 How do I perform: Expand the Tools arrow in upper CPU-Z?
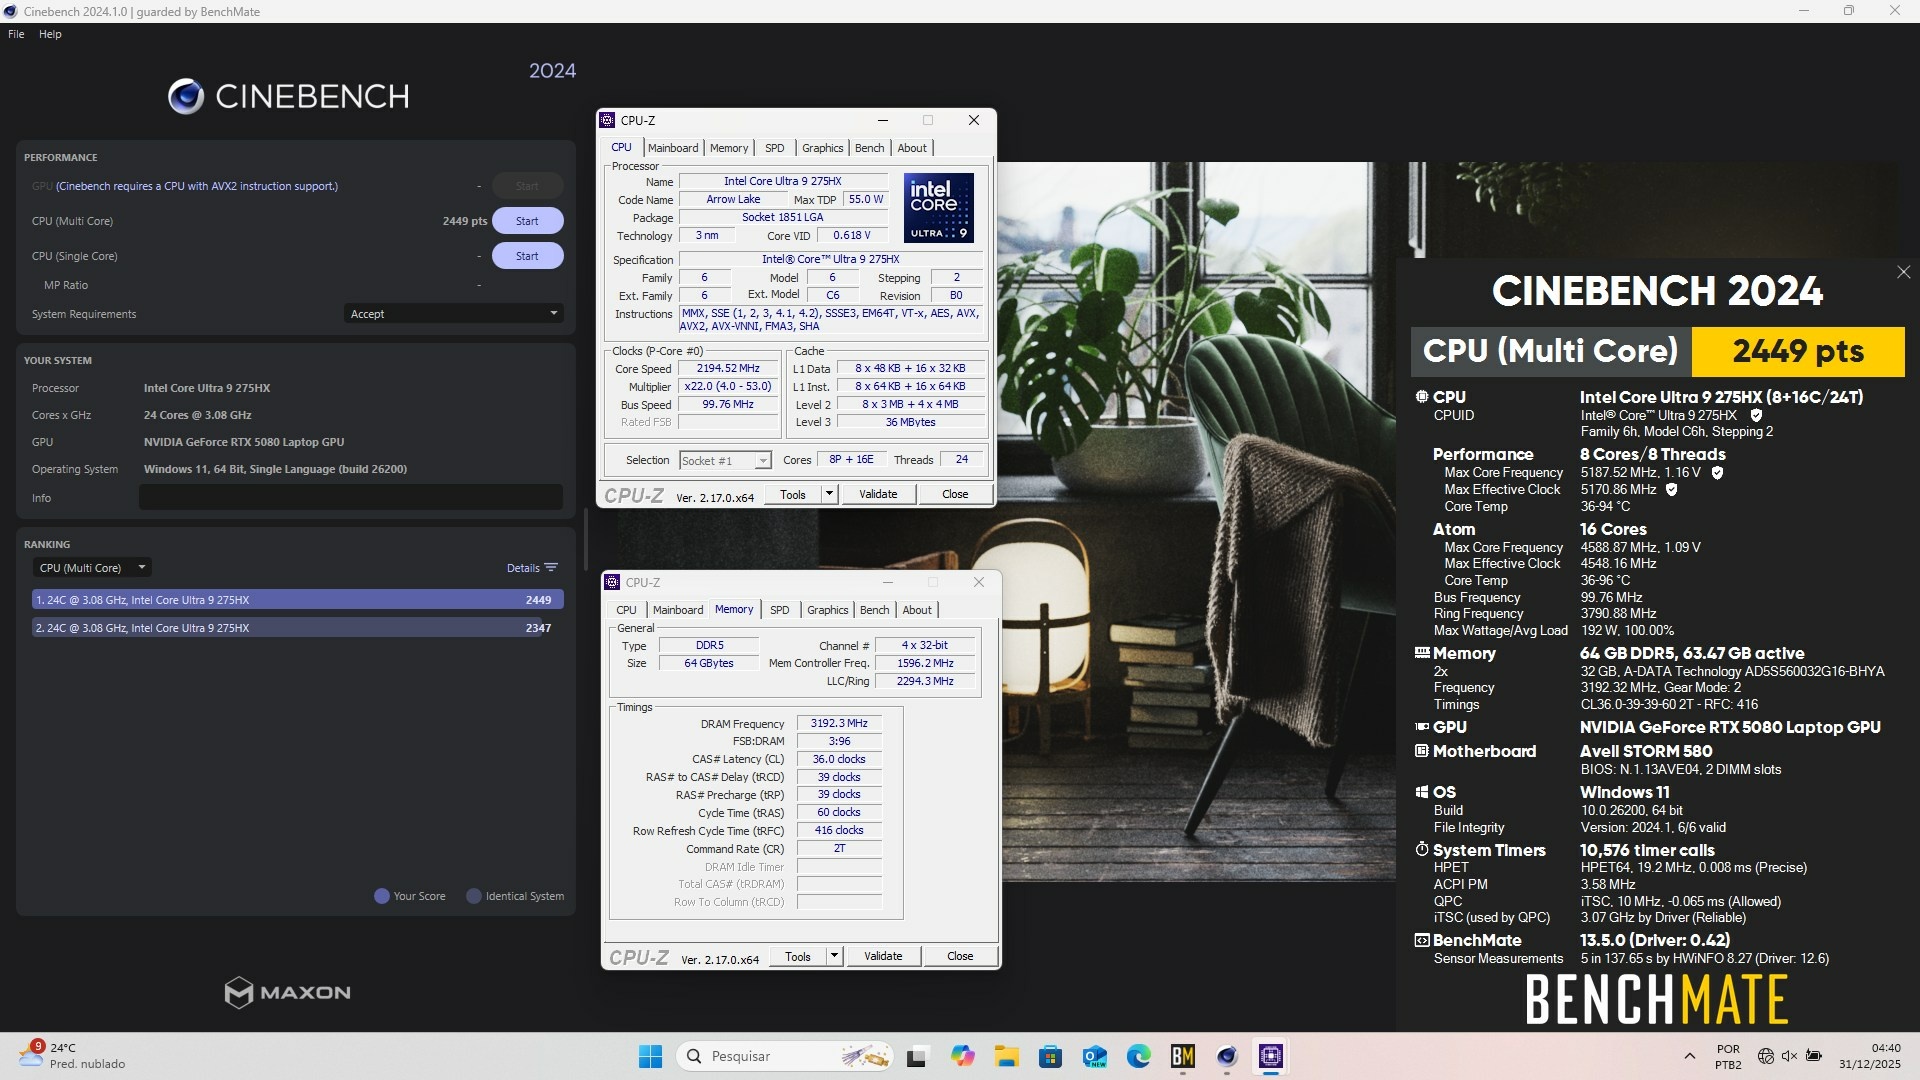(829, 494)
